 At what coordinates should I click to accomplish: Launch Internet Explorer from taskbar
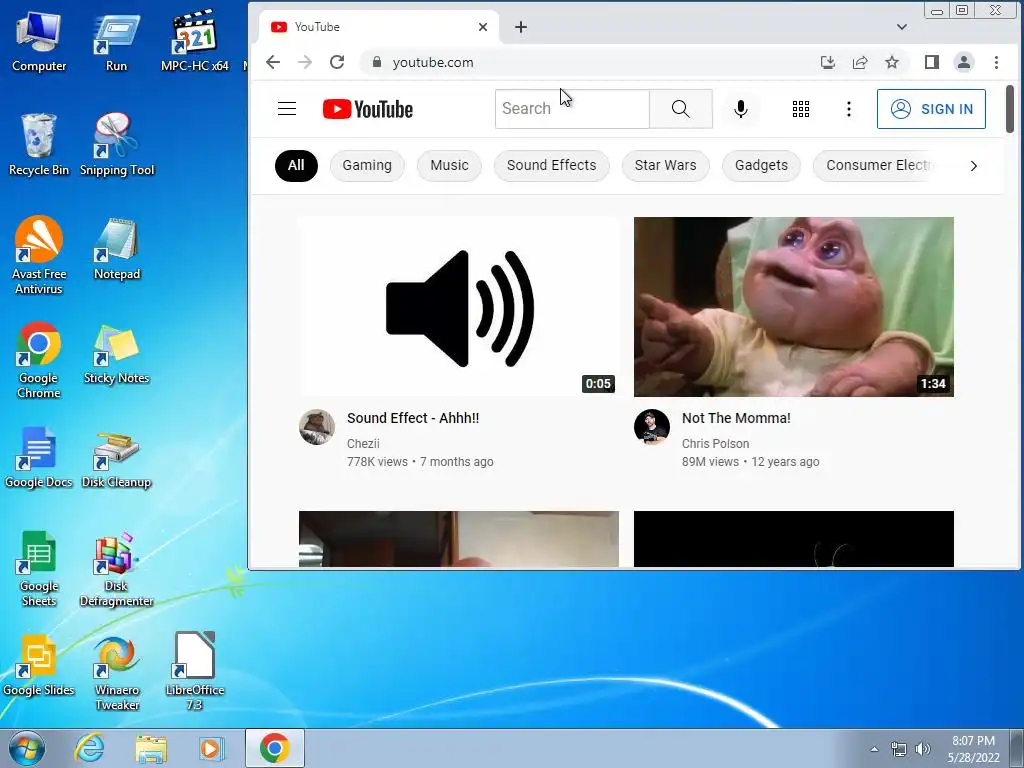[x=89, y=748]
